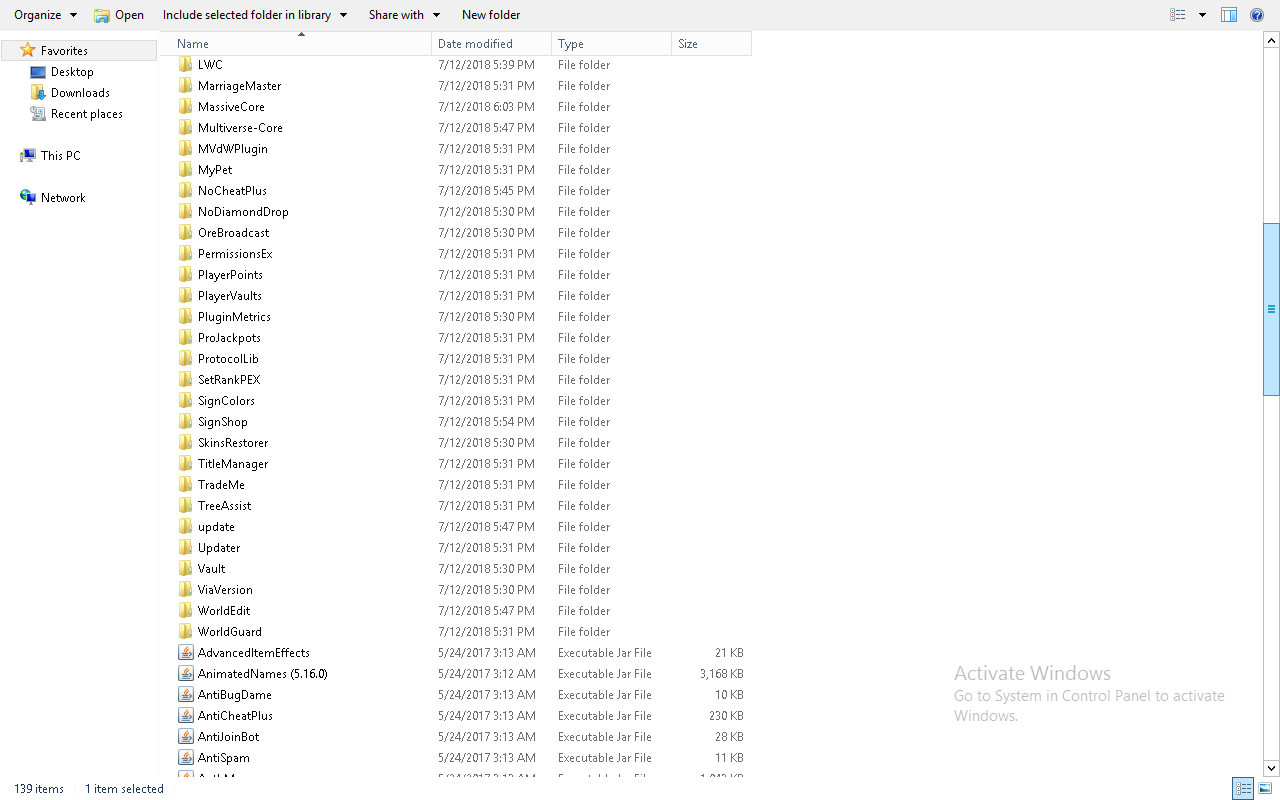The image size is (1280, 800).
Task: Select the MassiveCore folder icon
Action: click(x=186, y=107)
